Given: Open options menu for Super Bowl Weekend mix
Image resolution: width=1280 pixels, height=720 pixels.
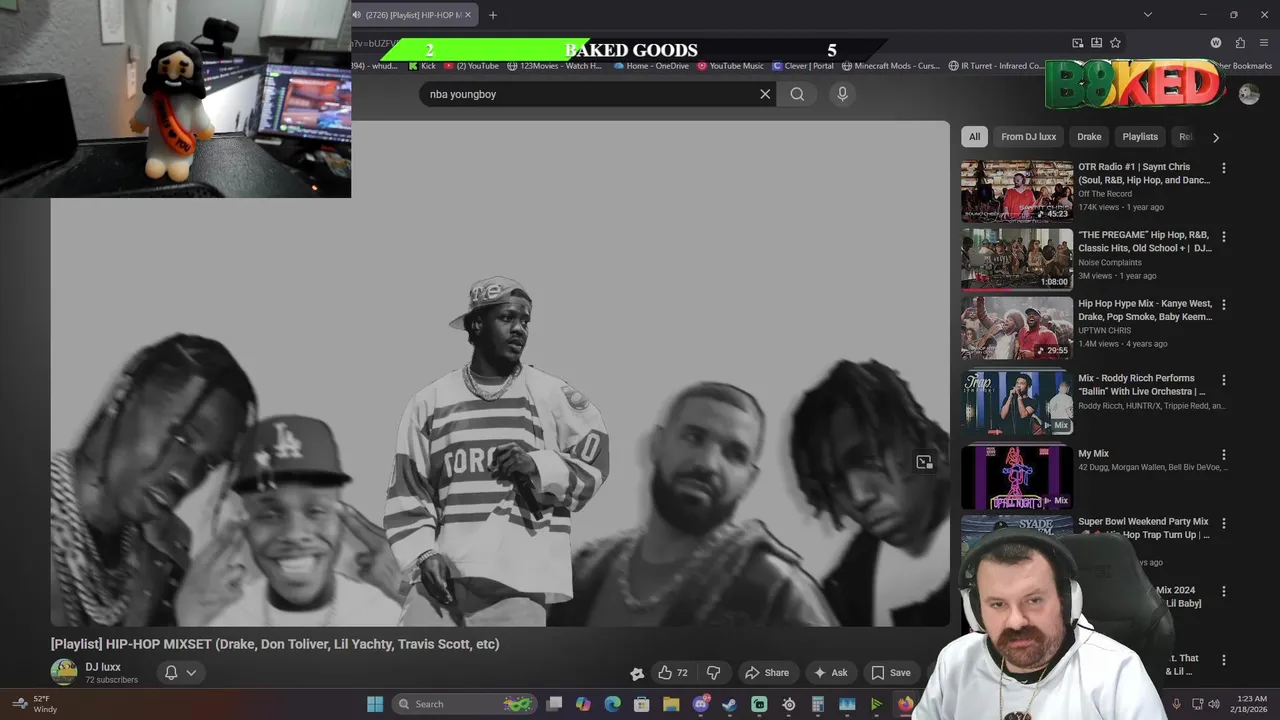Looking at the screenshot, I should point(1223,523).
